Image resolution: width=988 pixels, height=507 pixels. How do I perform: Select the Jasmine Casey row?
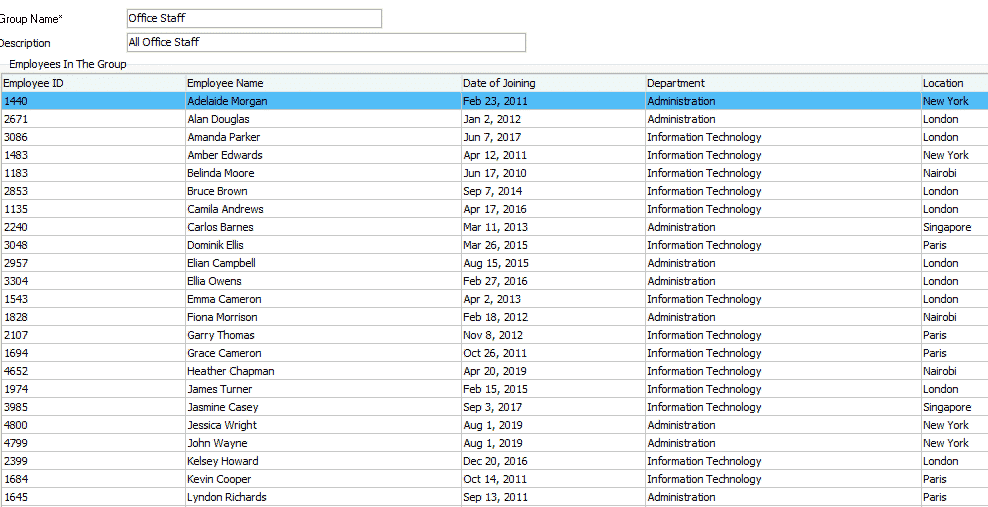coord(495,407)
